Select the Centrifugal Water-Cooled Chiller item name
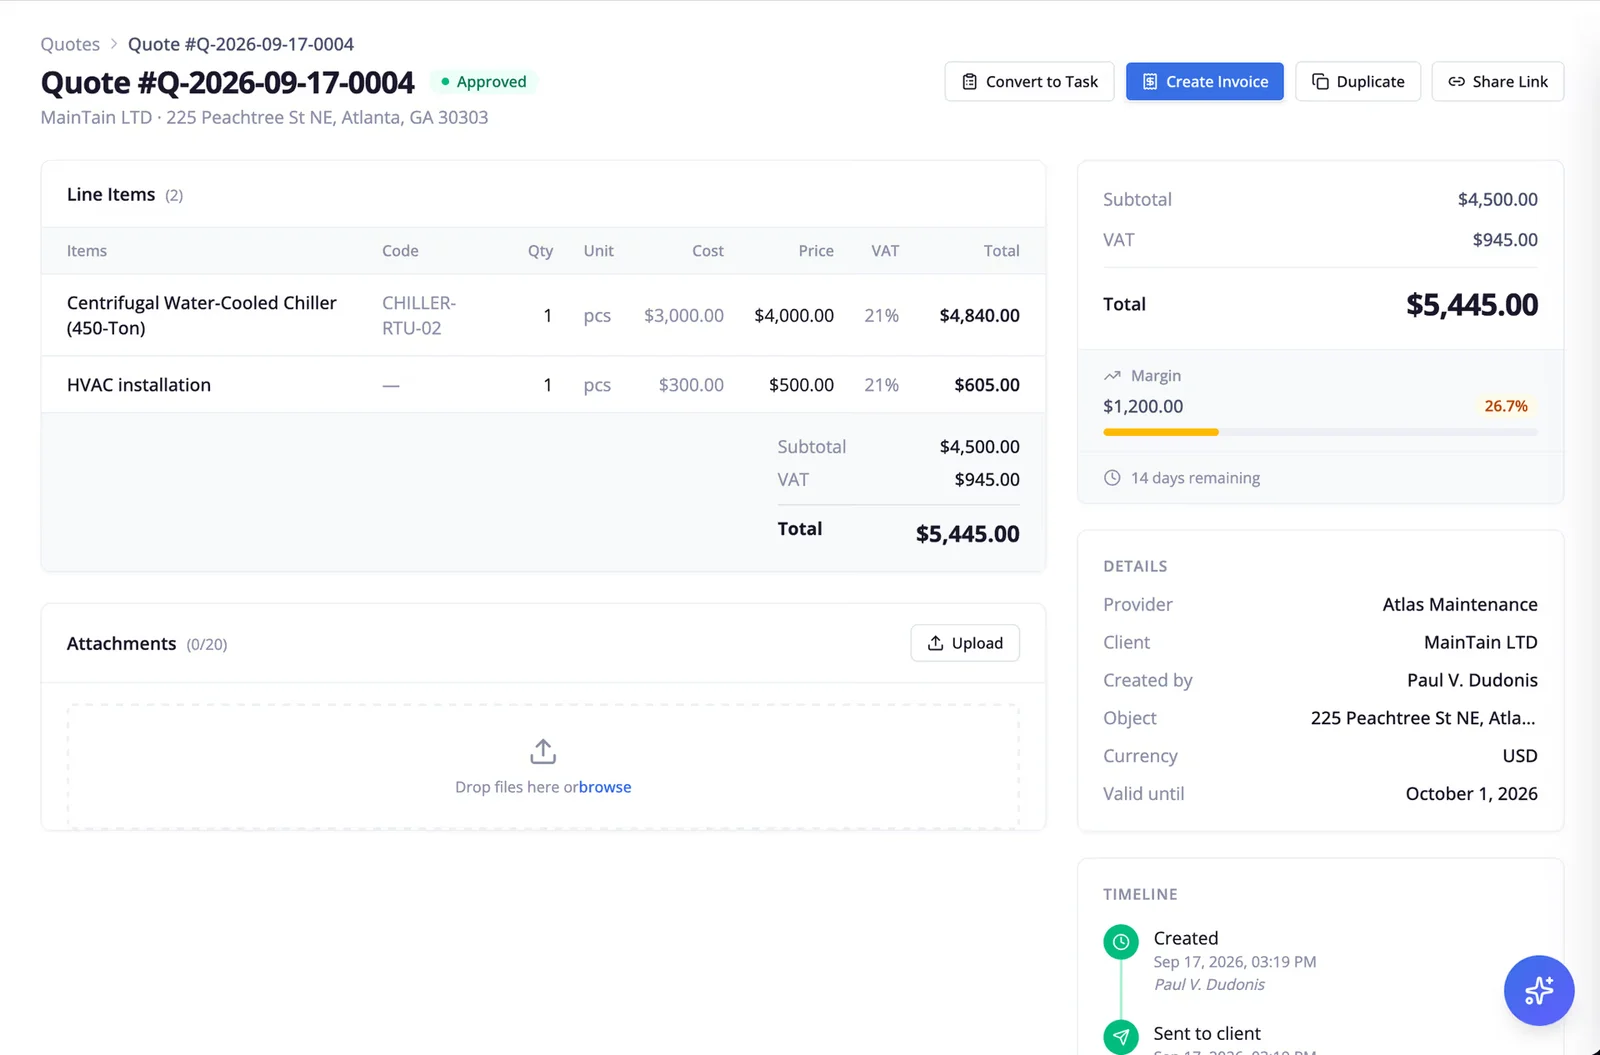Screen dimensions: 1600x1055 click(x=201, y=315)
